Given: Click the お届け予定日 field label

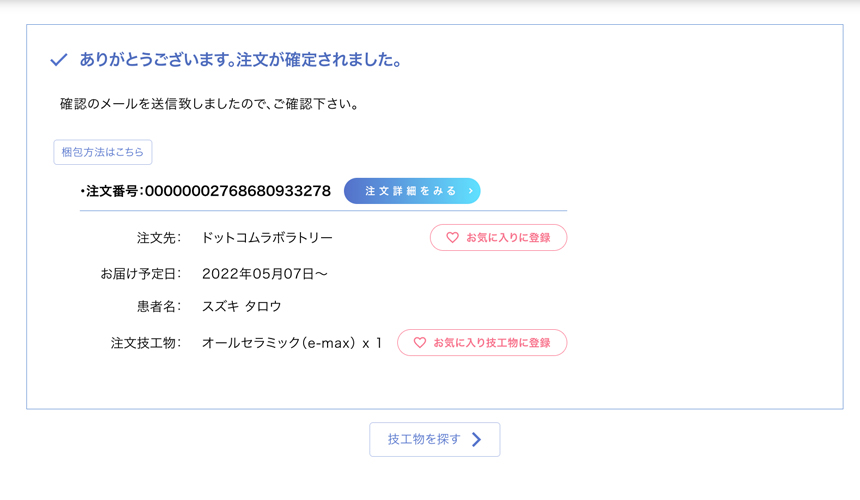Looking at the screenshot, I should 141,273.
